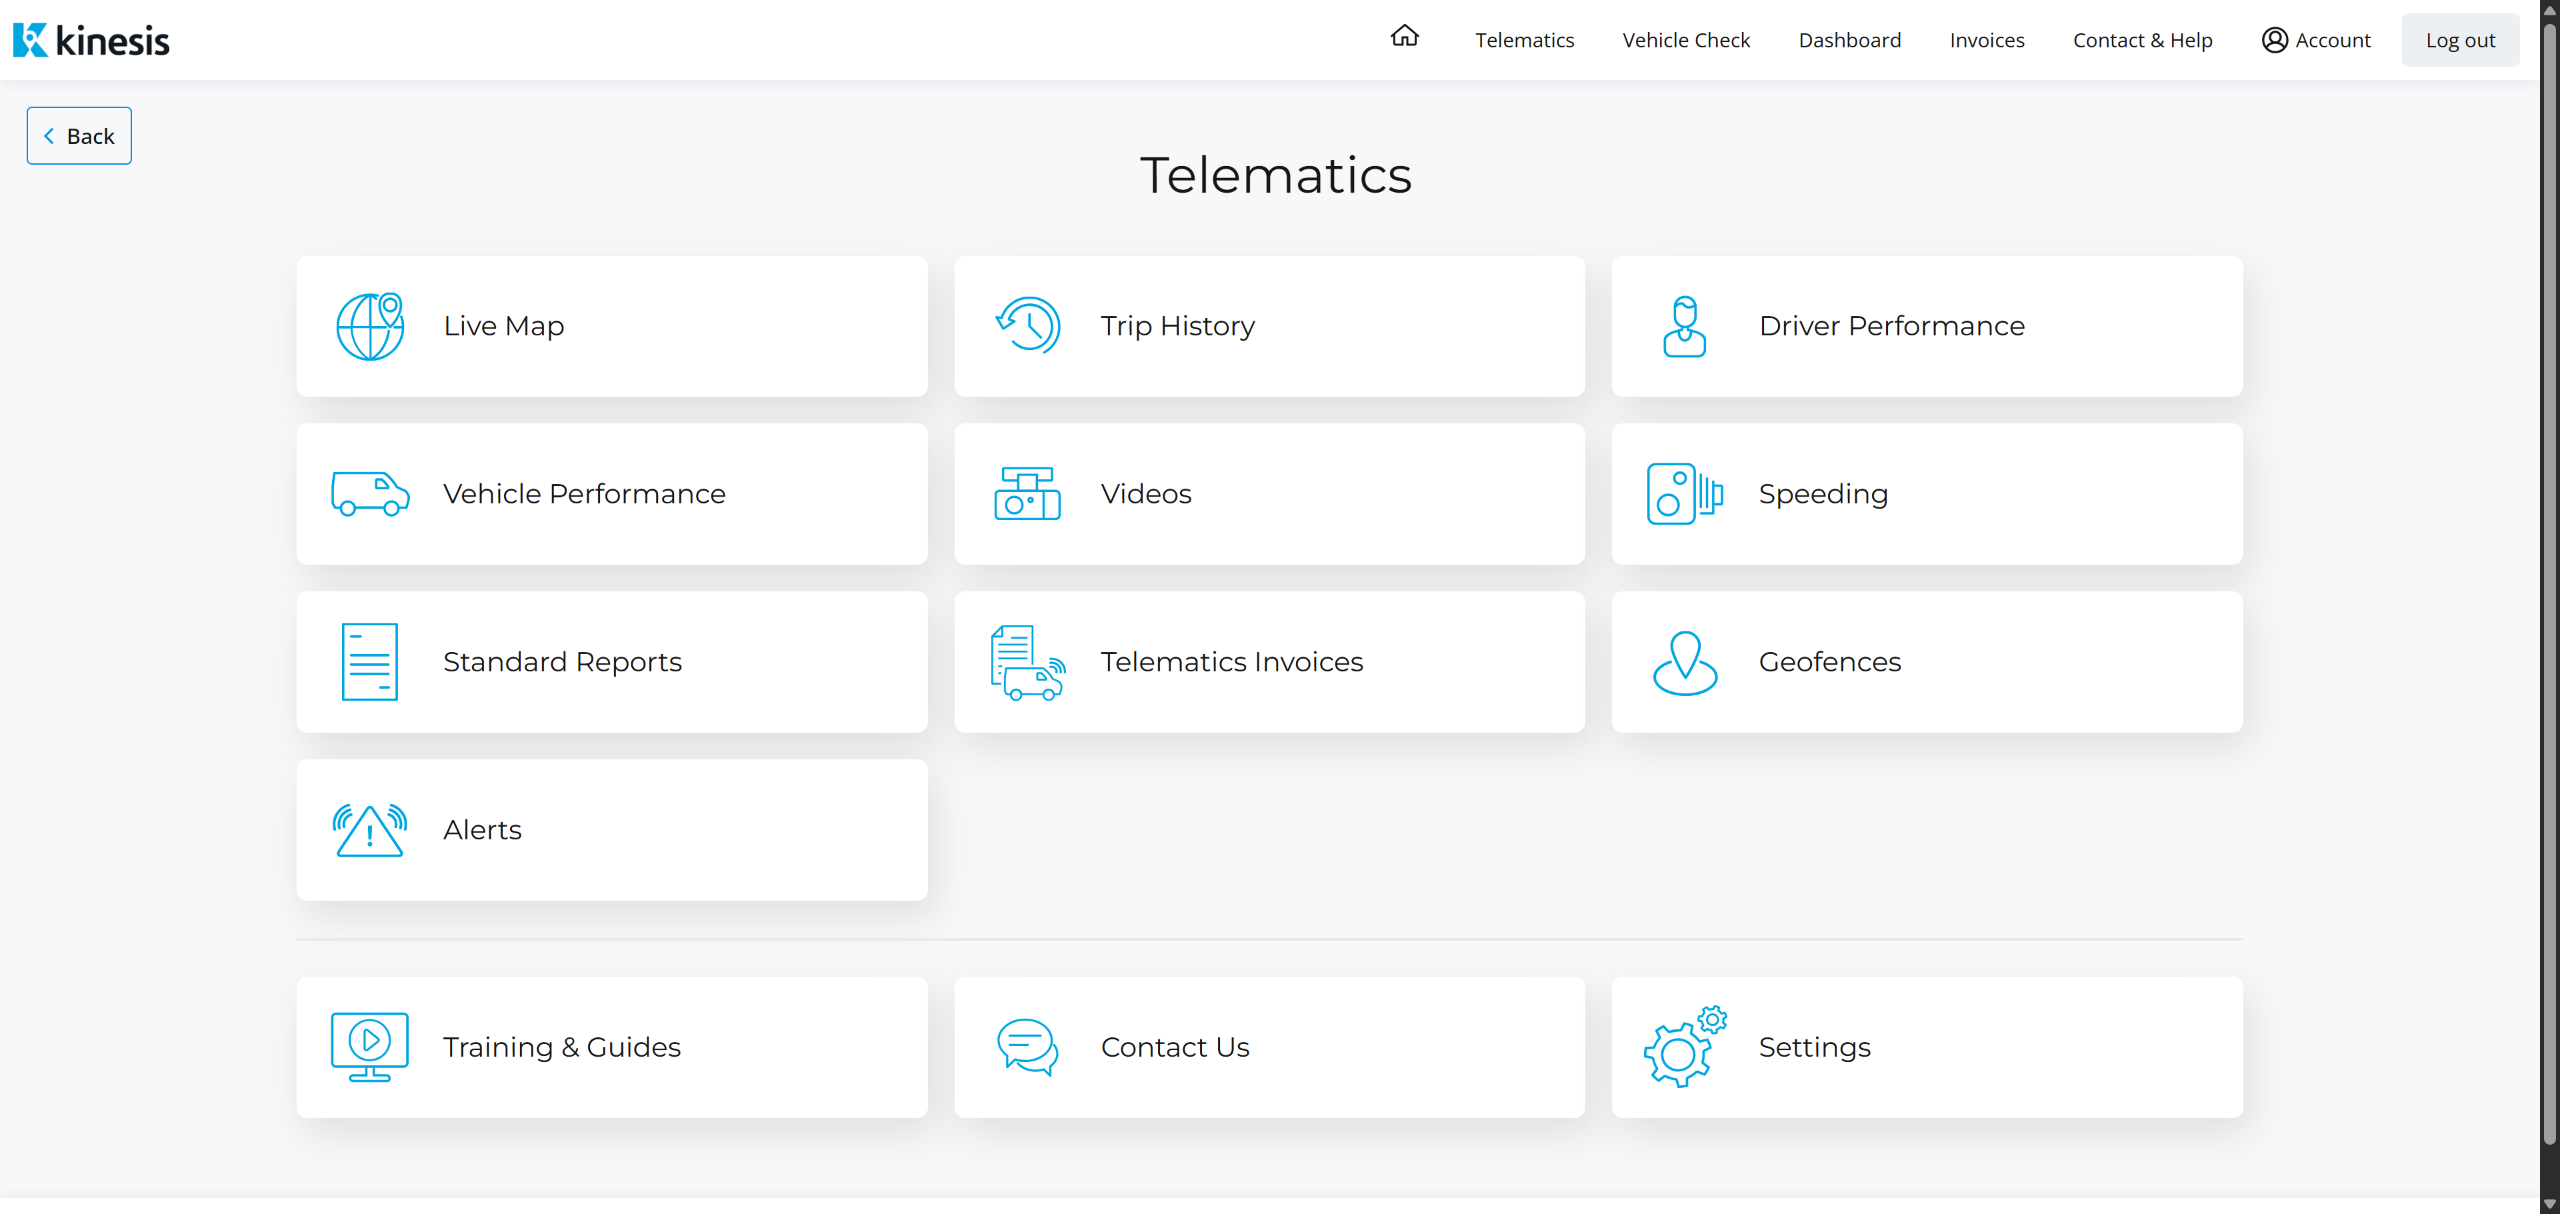Click the Geofences pin icon
2560x1214 pixels.
click(1684, 662)
